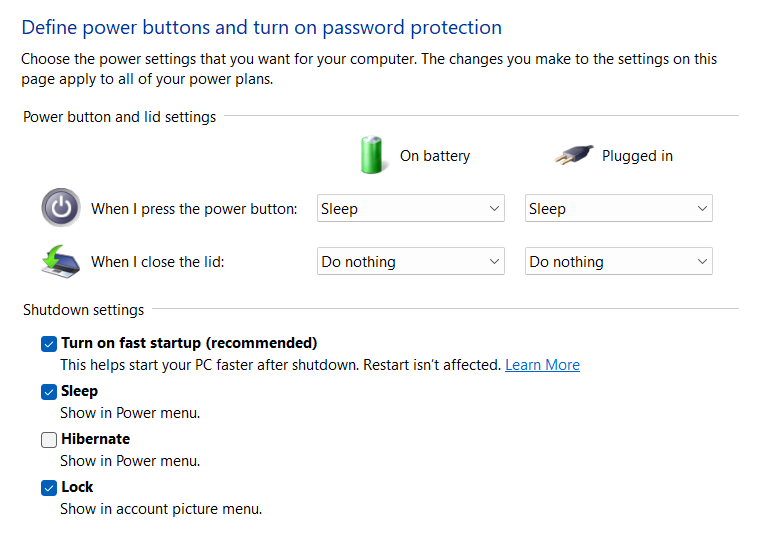Select the "When I press the power button" label
The image size is (779, 546).
(x=194, y=209)
